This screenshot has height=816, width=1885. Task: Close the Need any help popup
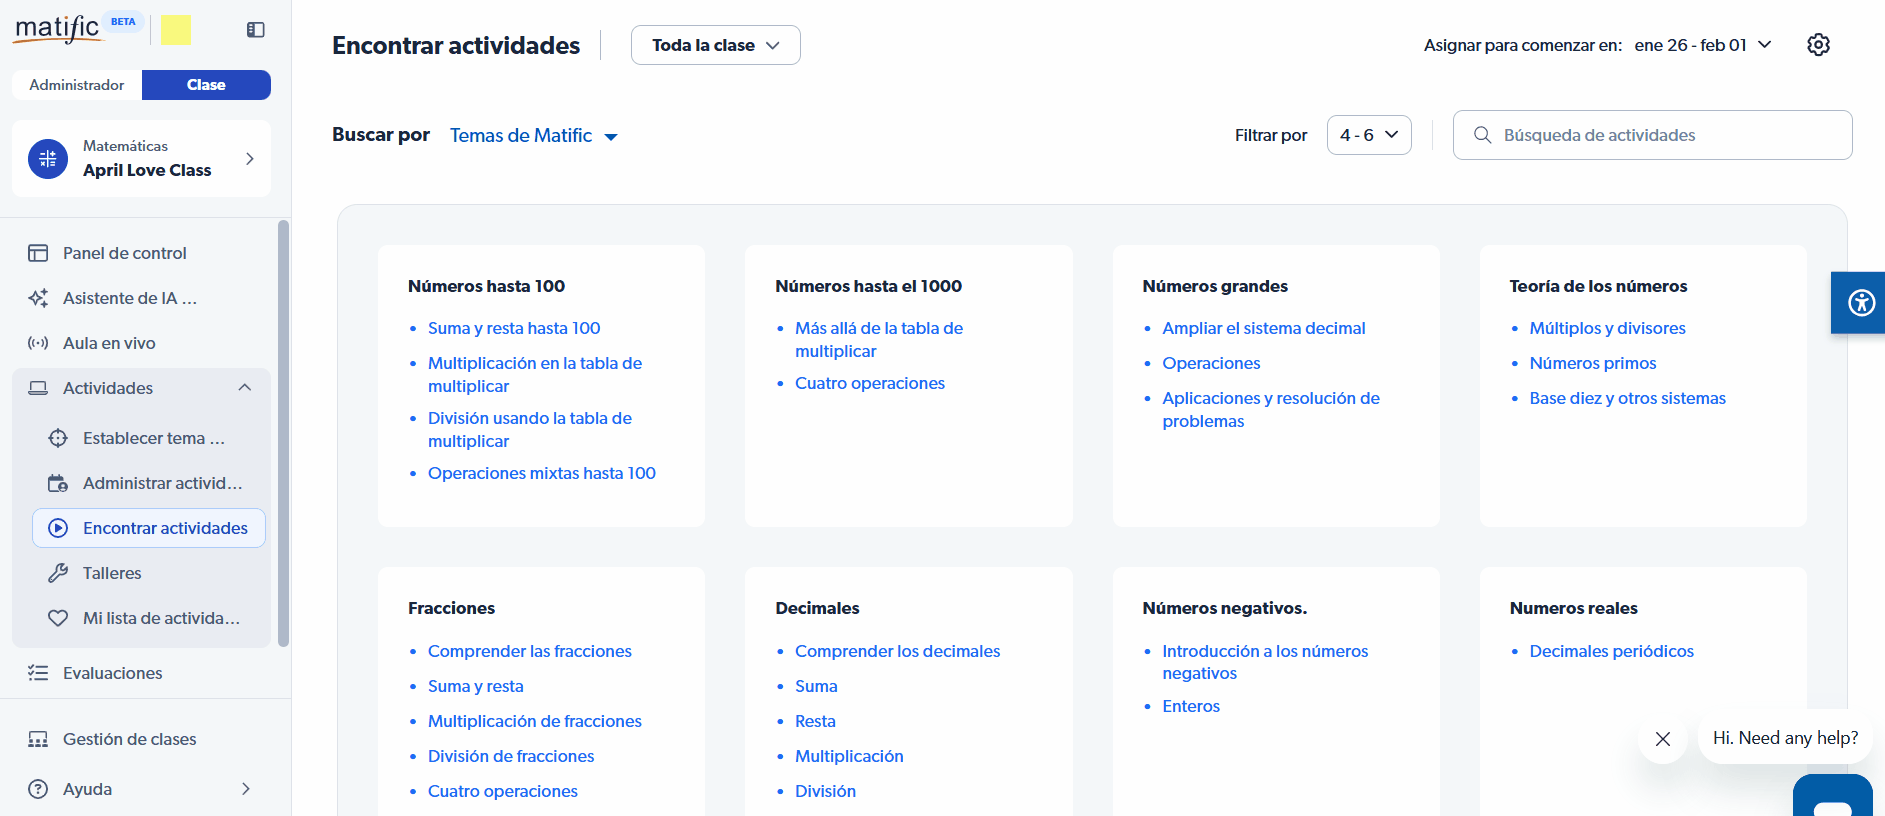pyautogui.click(x=1663, y=739)
